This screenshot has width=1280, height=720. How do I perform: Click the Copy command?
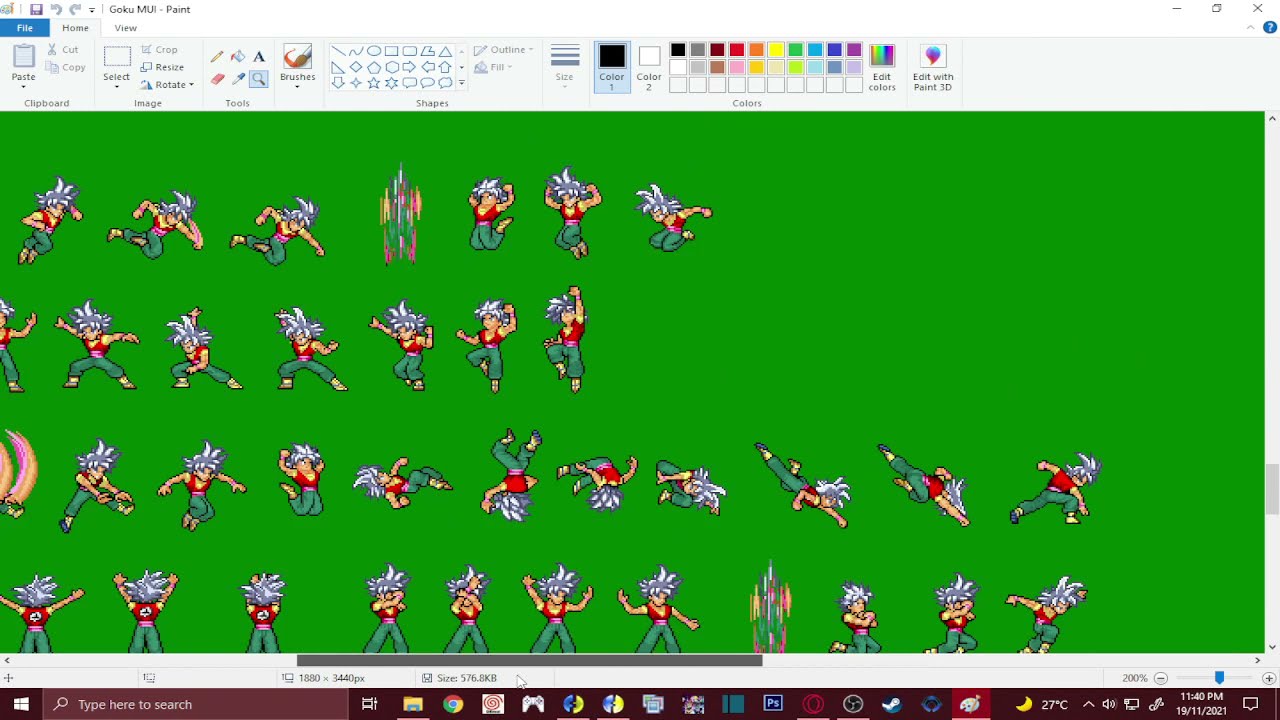tap(66, 67)
